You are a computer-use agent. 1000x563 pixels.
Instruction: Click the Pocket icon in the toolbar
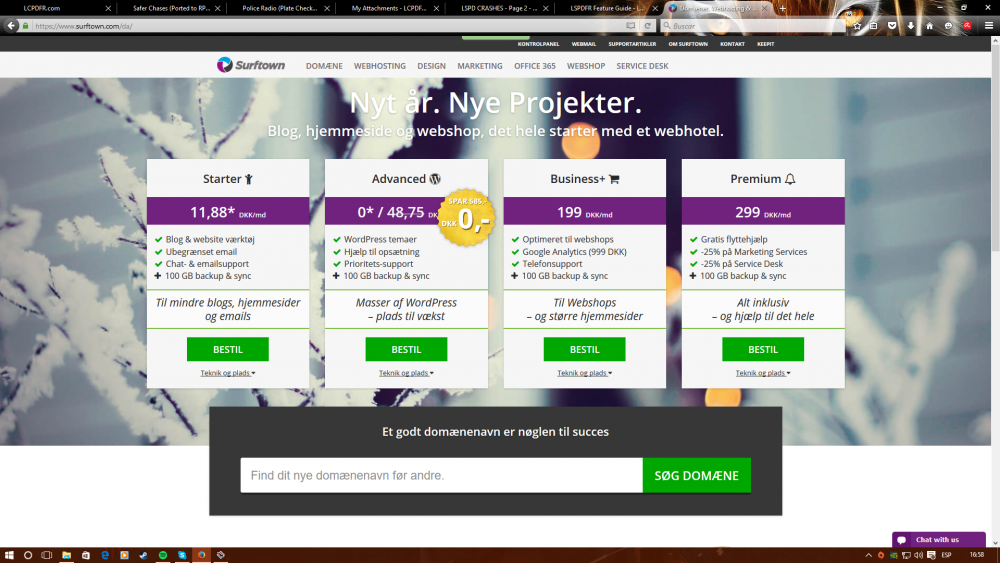click(892, 26)
